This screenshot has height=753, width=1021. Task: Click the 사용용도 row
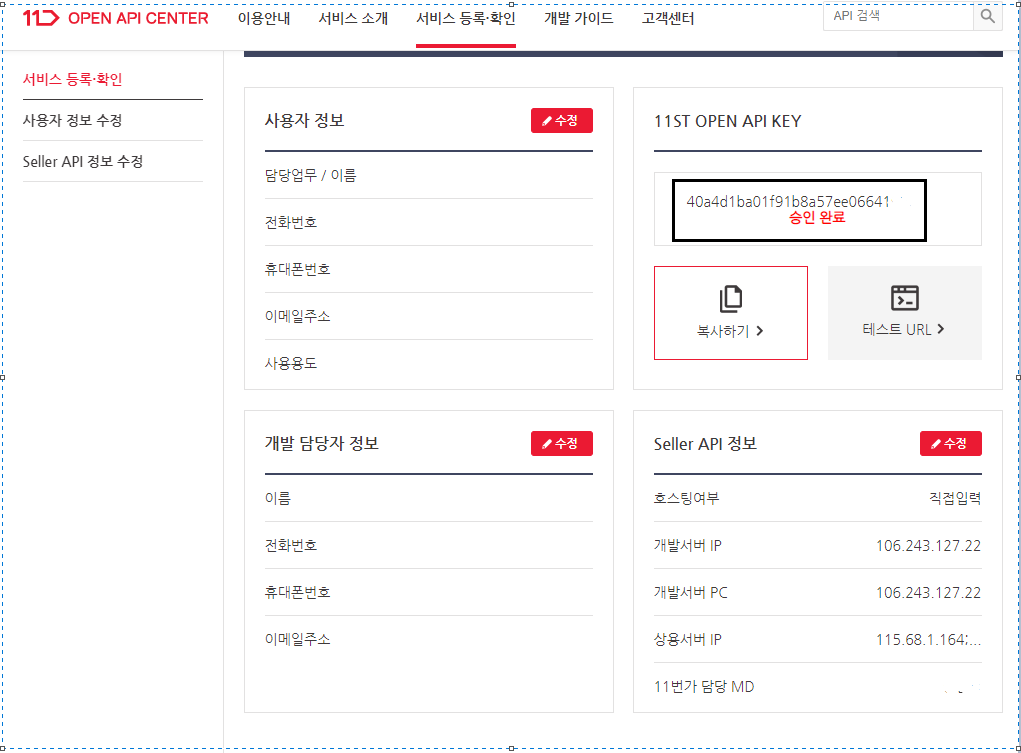[428, 363]
